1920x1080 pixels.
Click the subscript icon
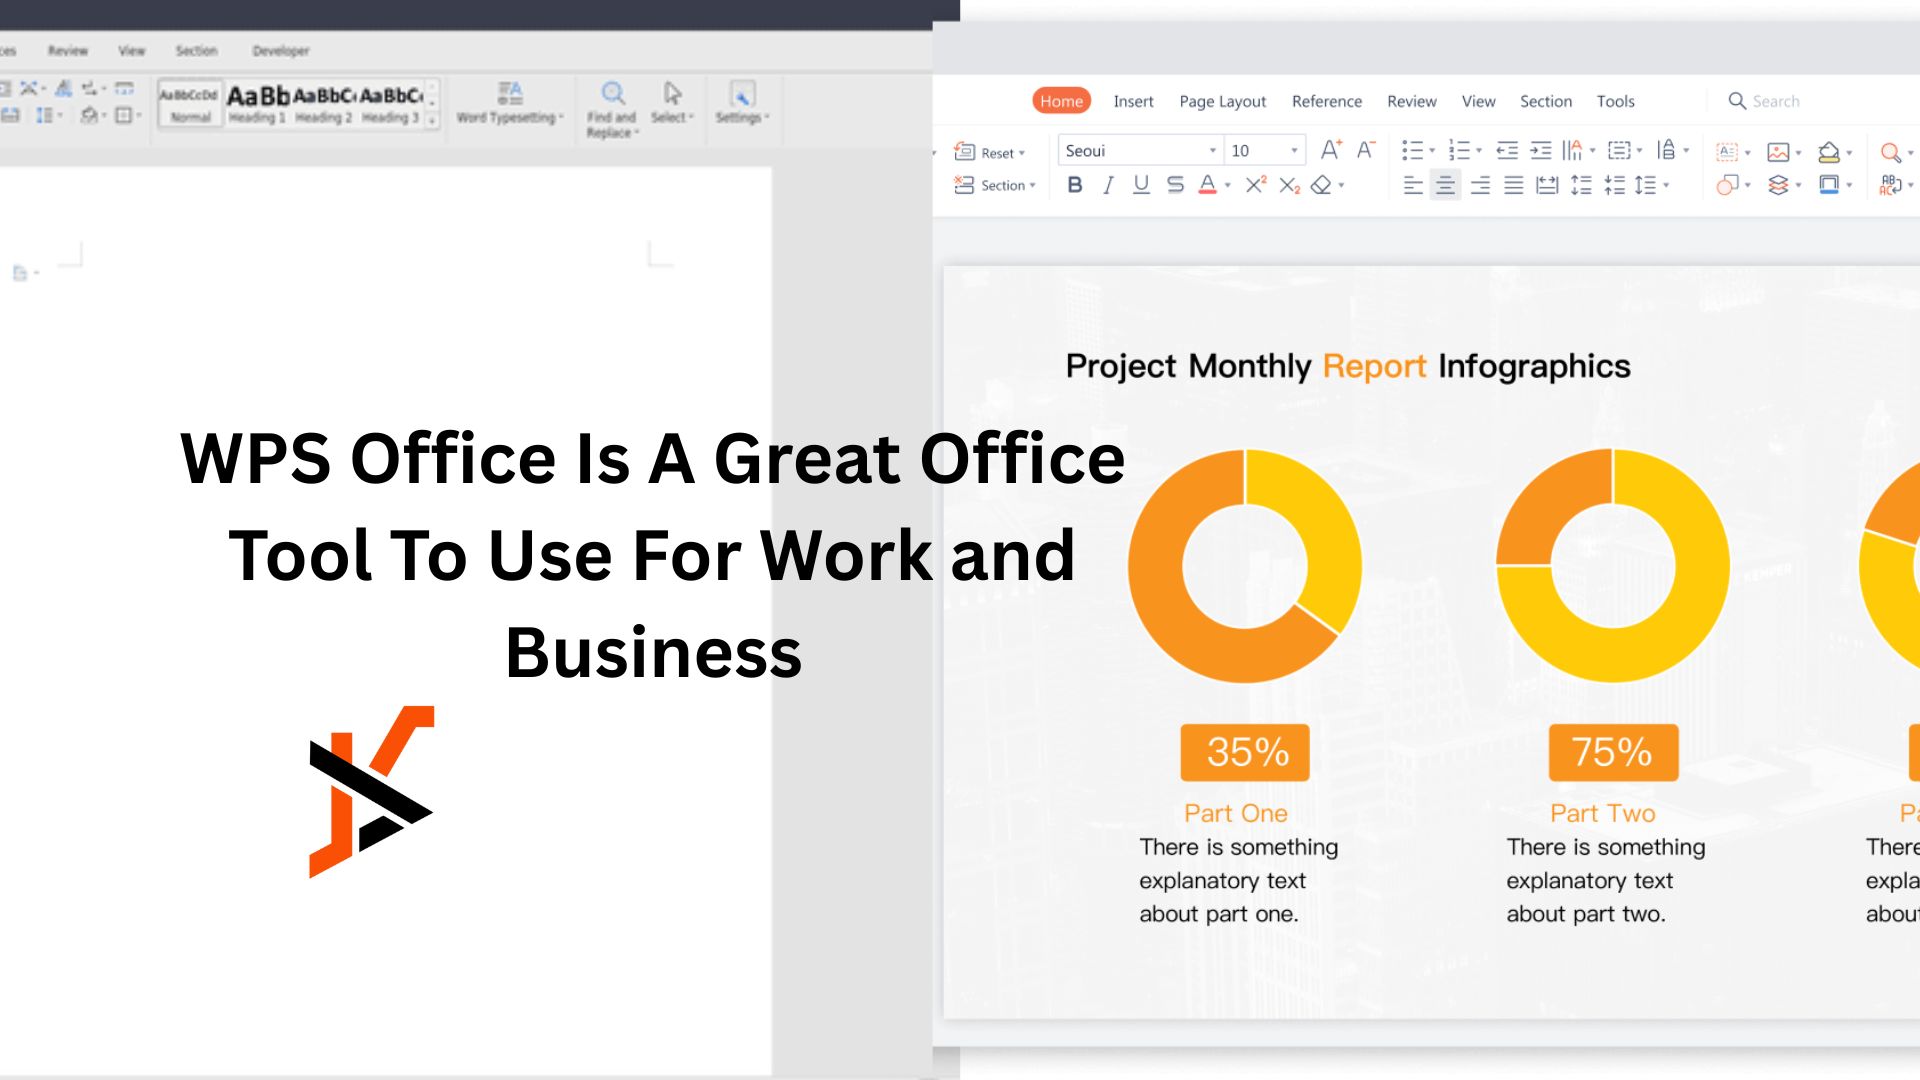[x=1289, y=185]
